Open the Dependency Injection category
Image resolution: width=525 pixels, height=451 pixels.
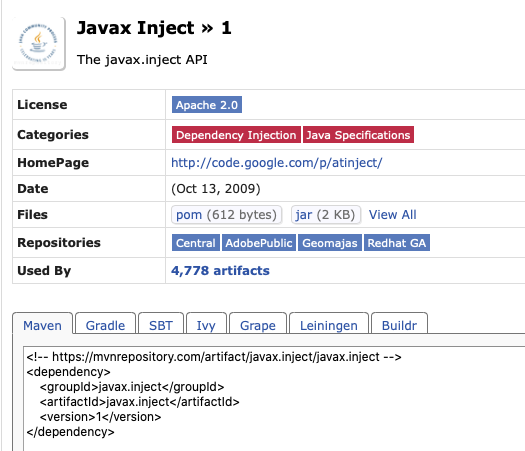(236, 135)
